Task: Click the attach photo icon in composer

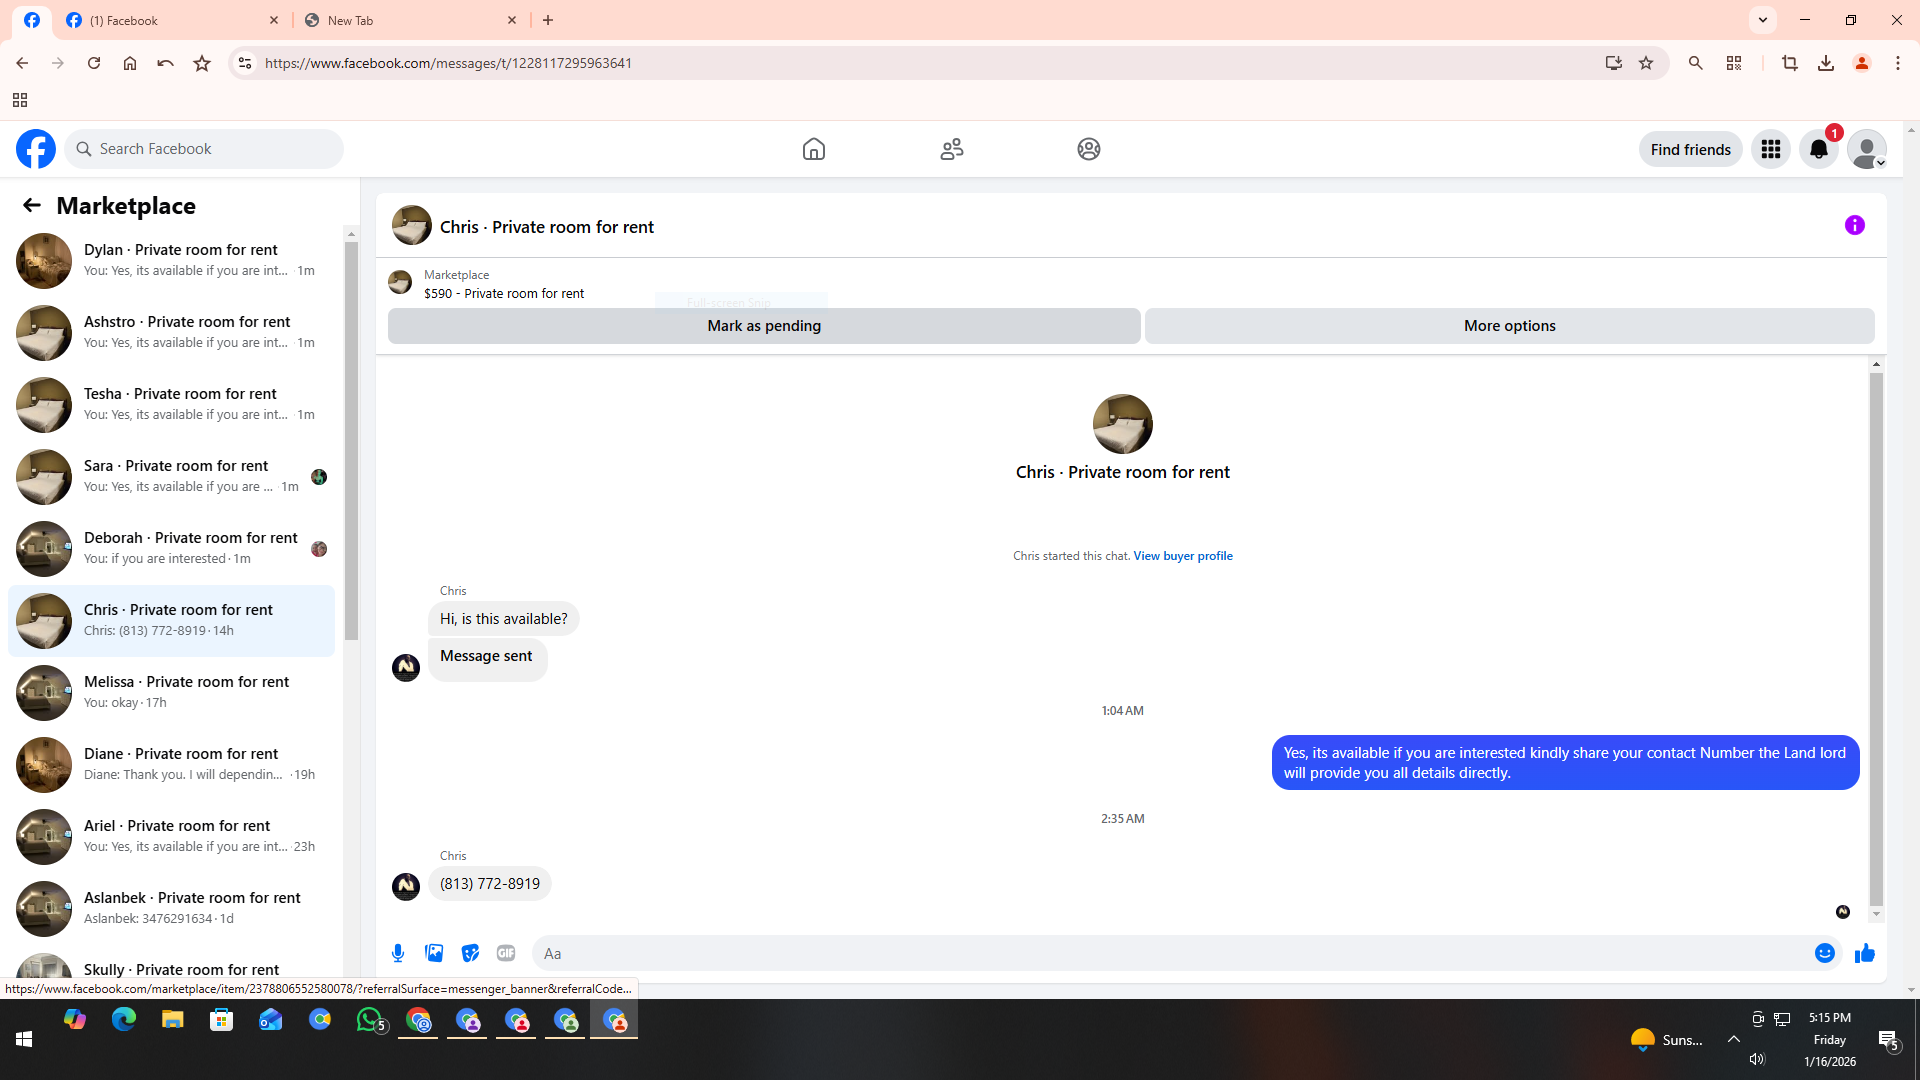Action: [x=434, y=953]
